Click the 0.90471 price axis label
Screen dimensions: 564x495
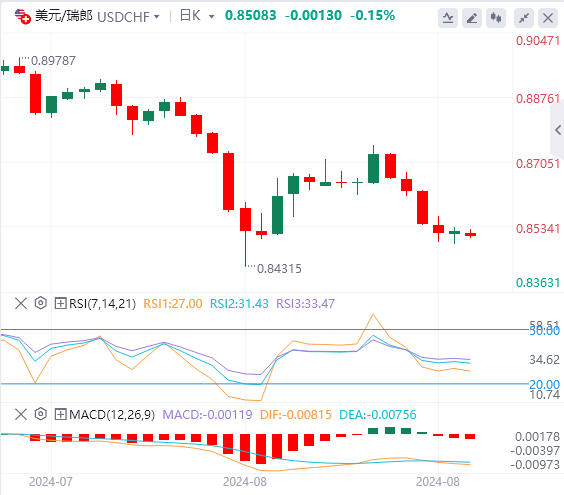[538, 41]
